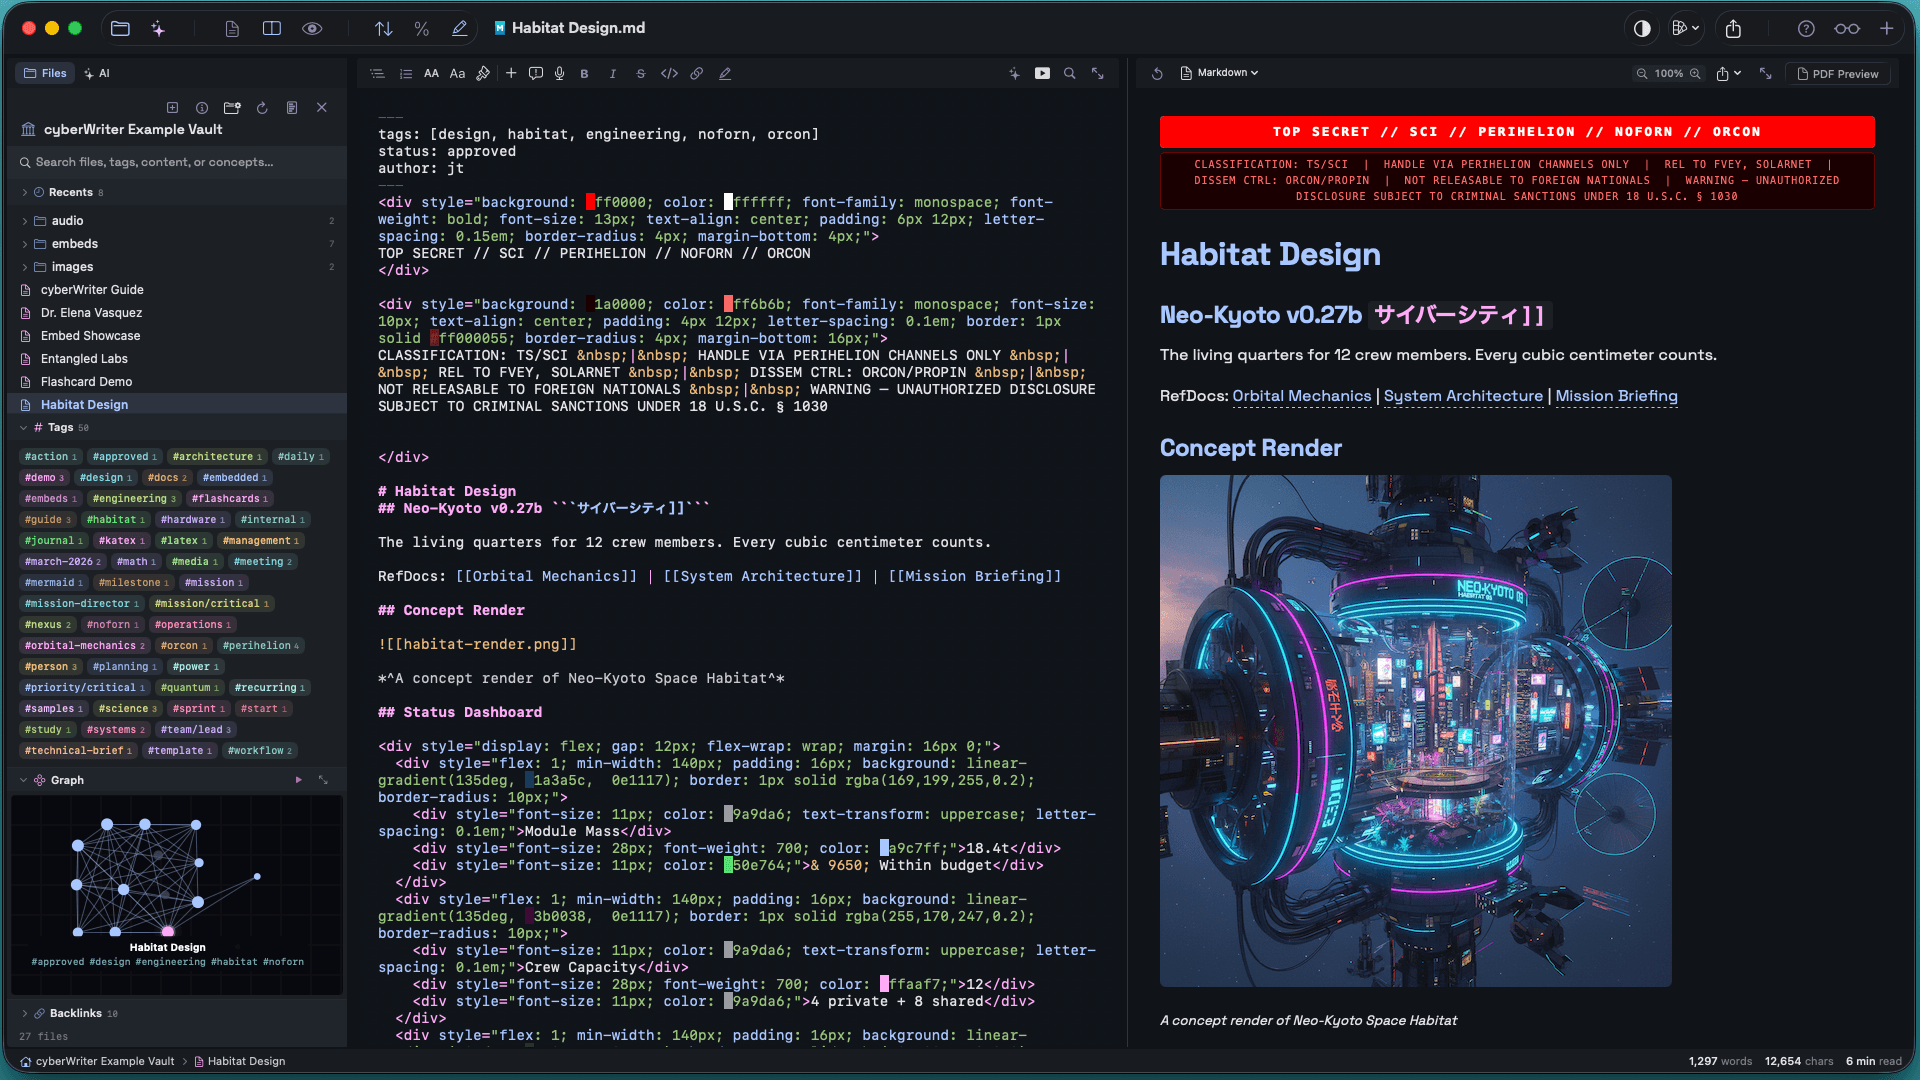Click the Aa title case button
The width and height of the screenshot is (1920, 1080).
[x=457, y=74]
